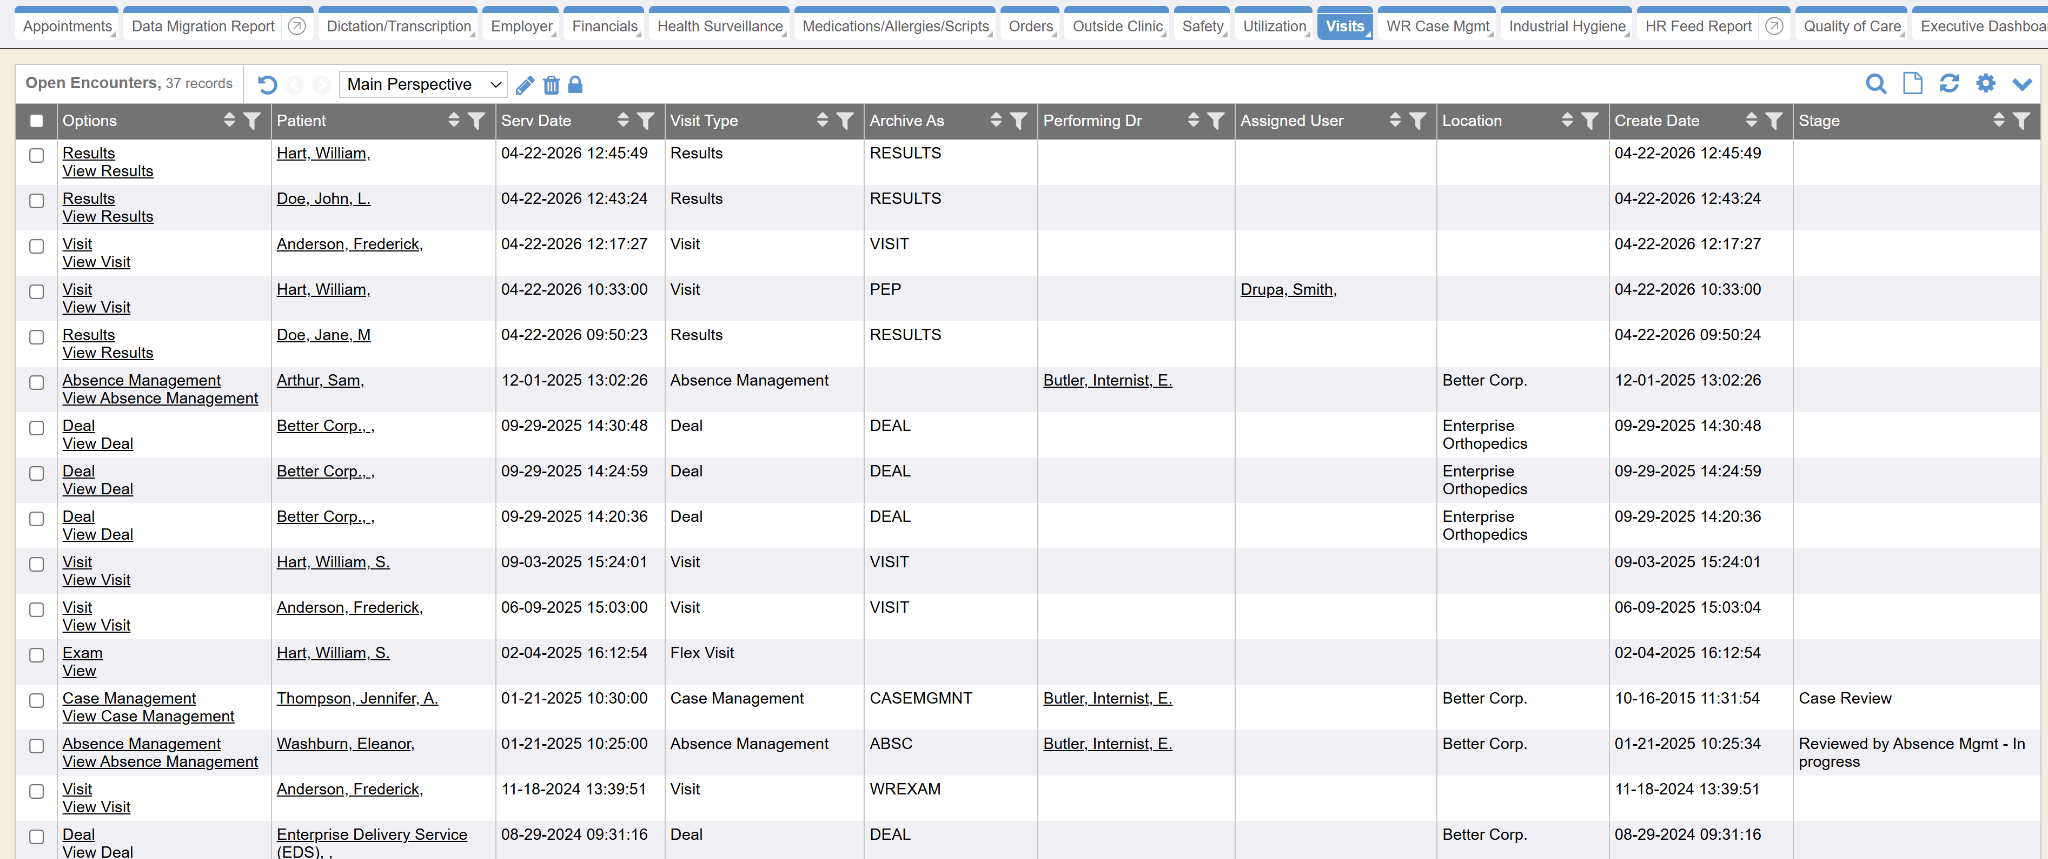Screen dimensions: 2048x859
Task: Open the View Case Management link
Action: click(148, 716)
